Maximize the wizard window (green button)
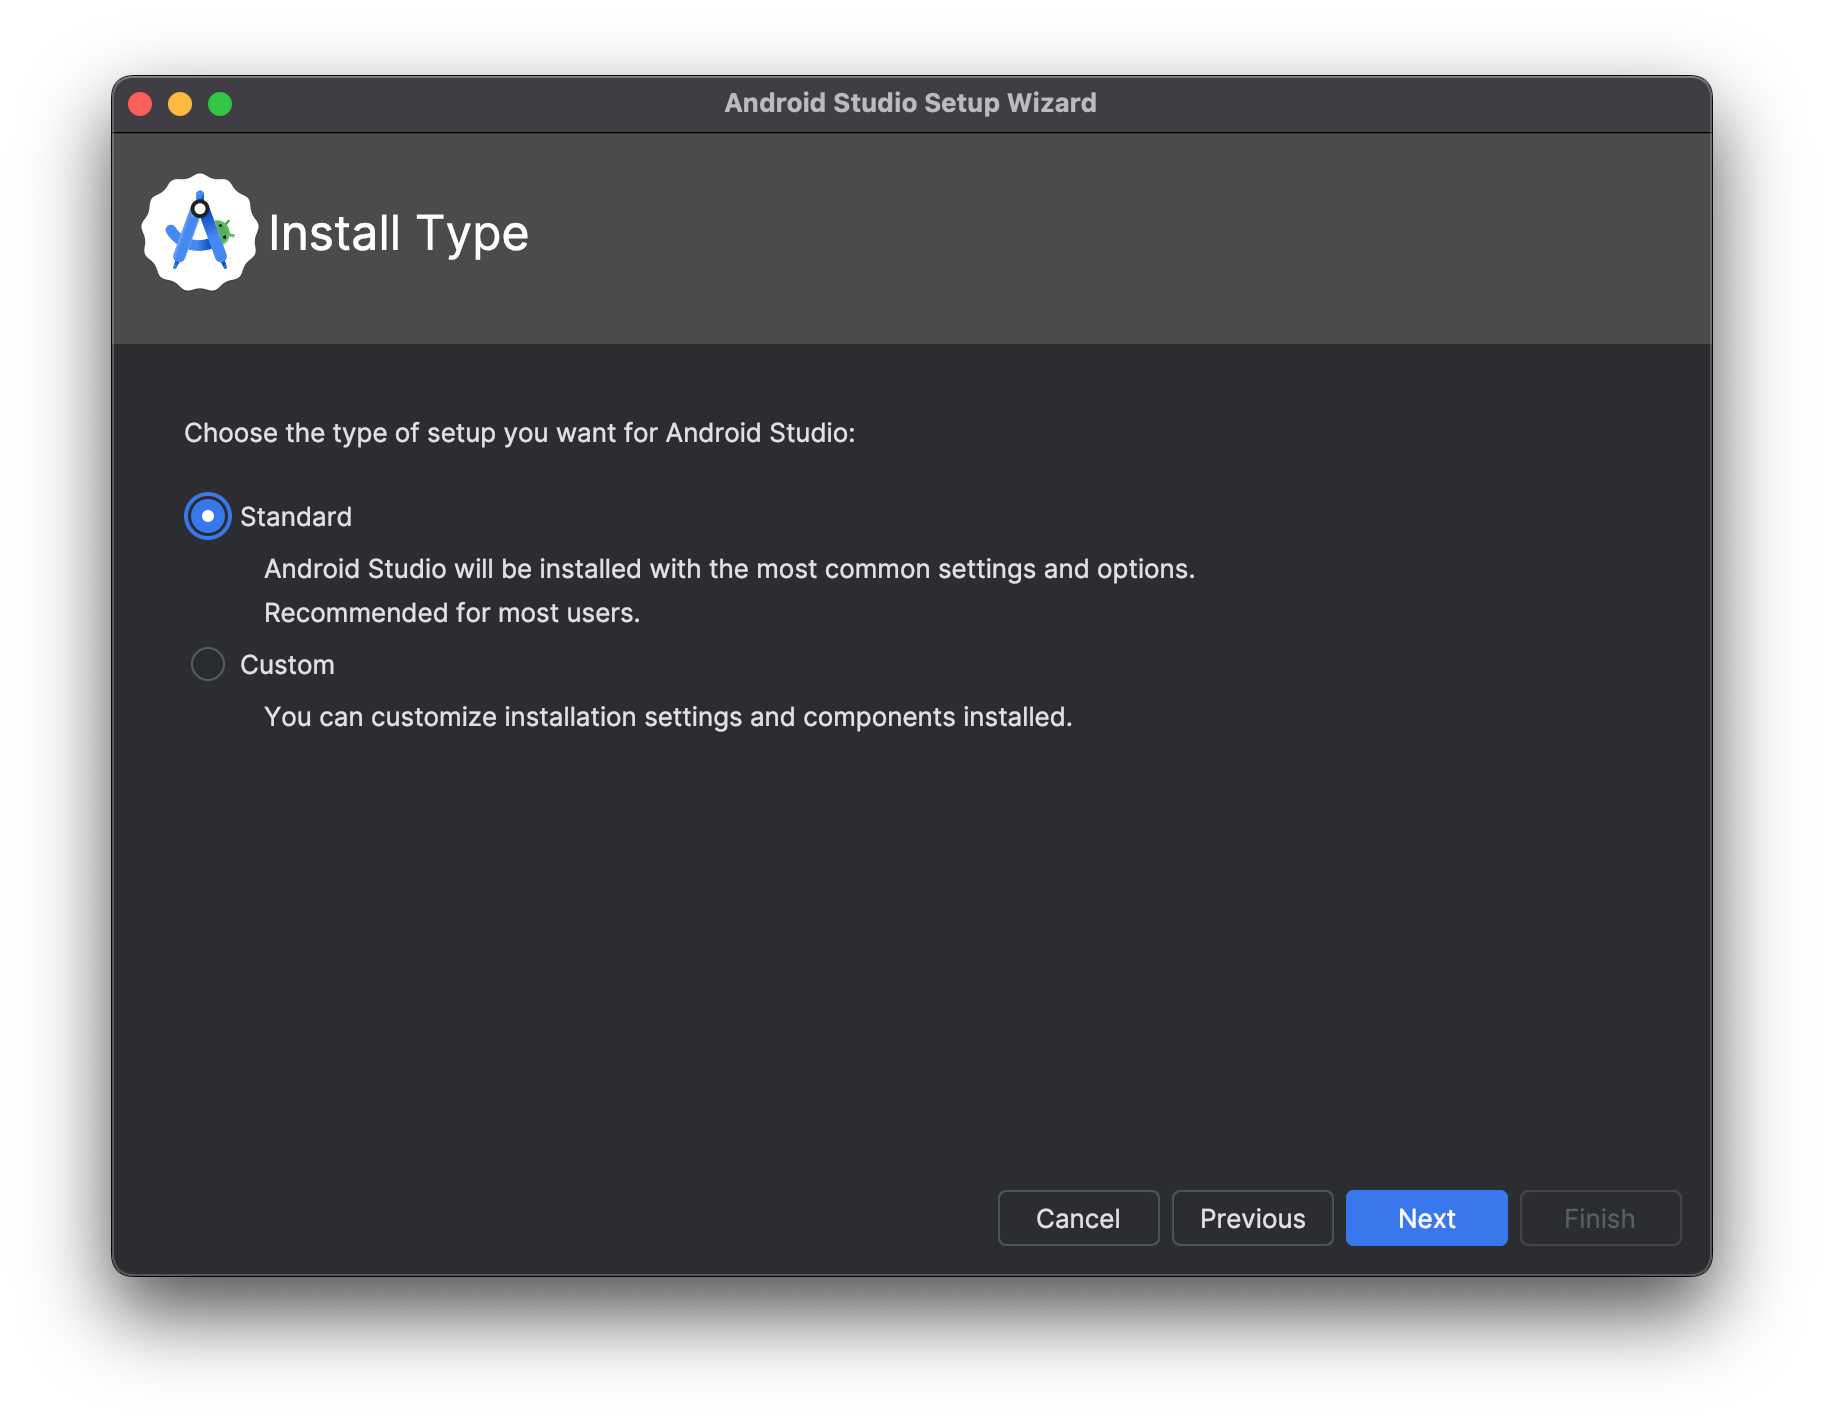This screenshot has width=1824, height=1424. [x=220, y=104]
